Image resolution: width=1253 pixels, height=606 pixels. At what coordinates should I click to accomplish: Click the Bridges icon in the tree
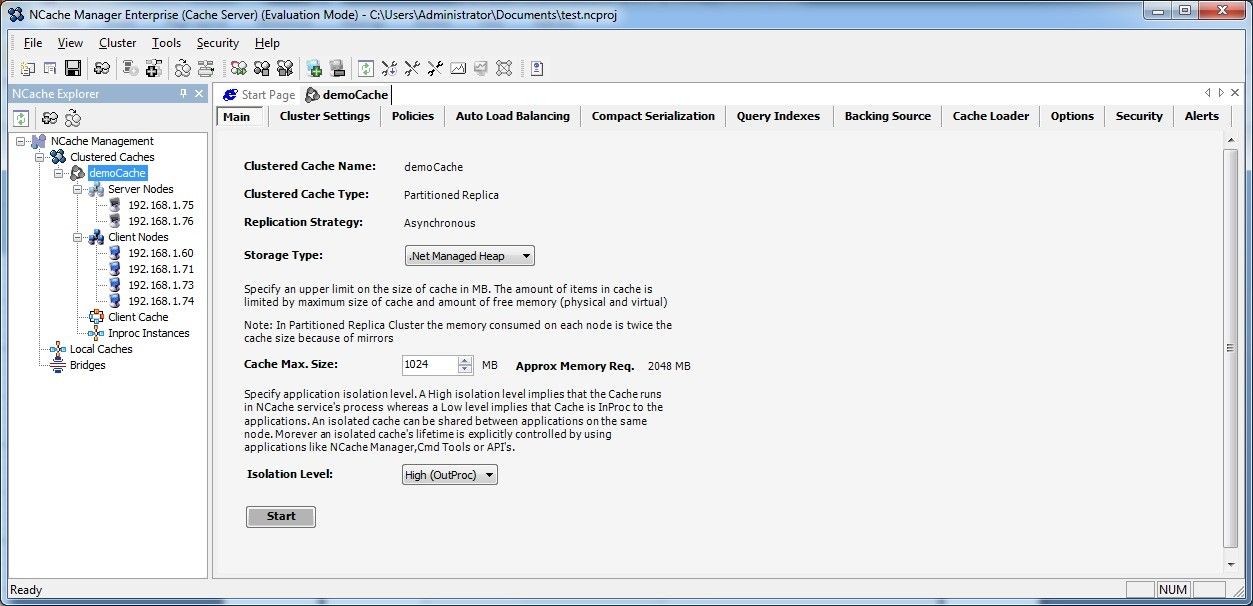[59, 365]
